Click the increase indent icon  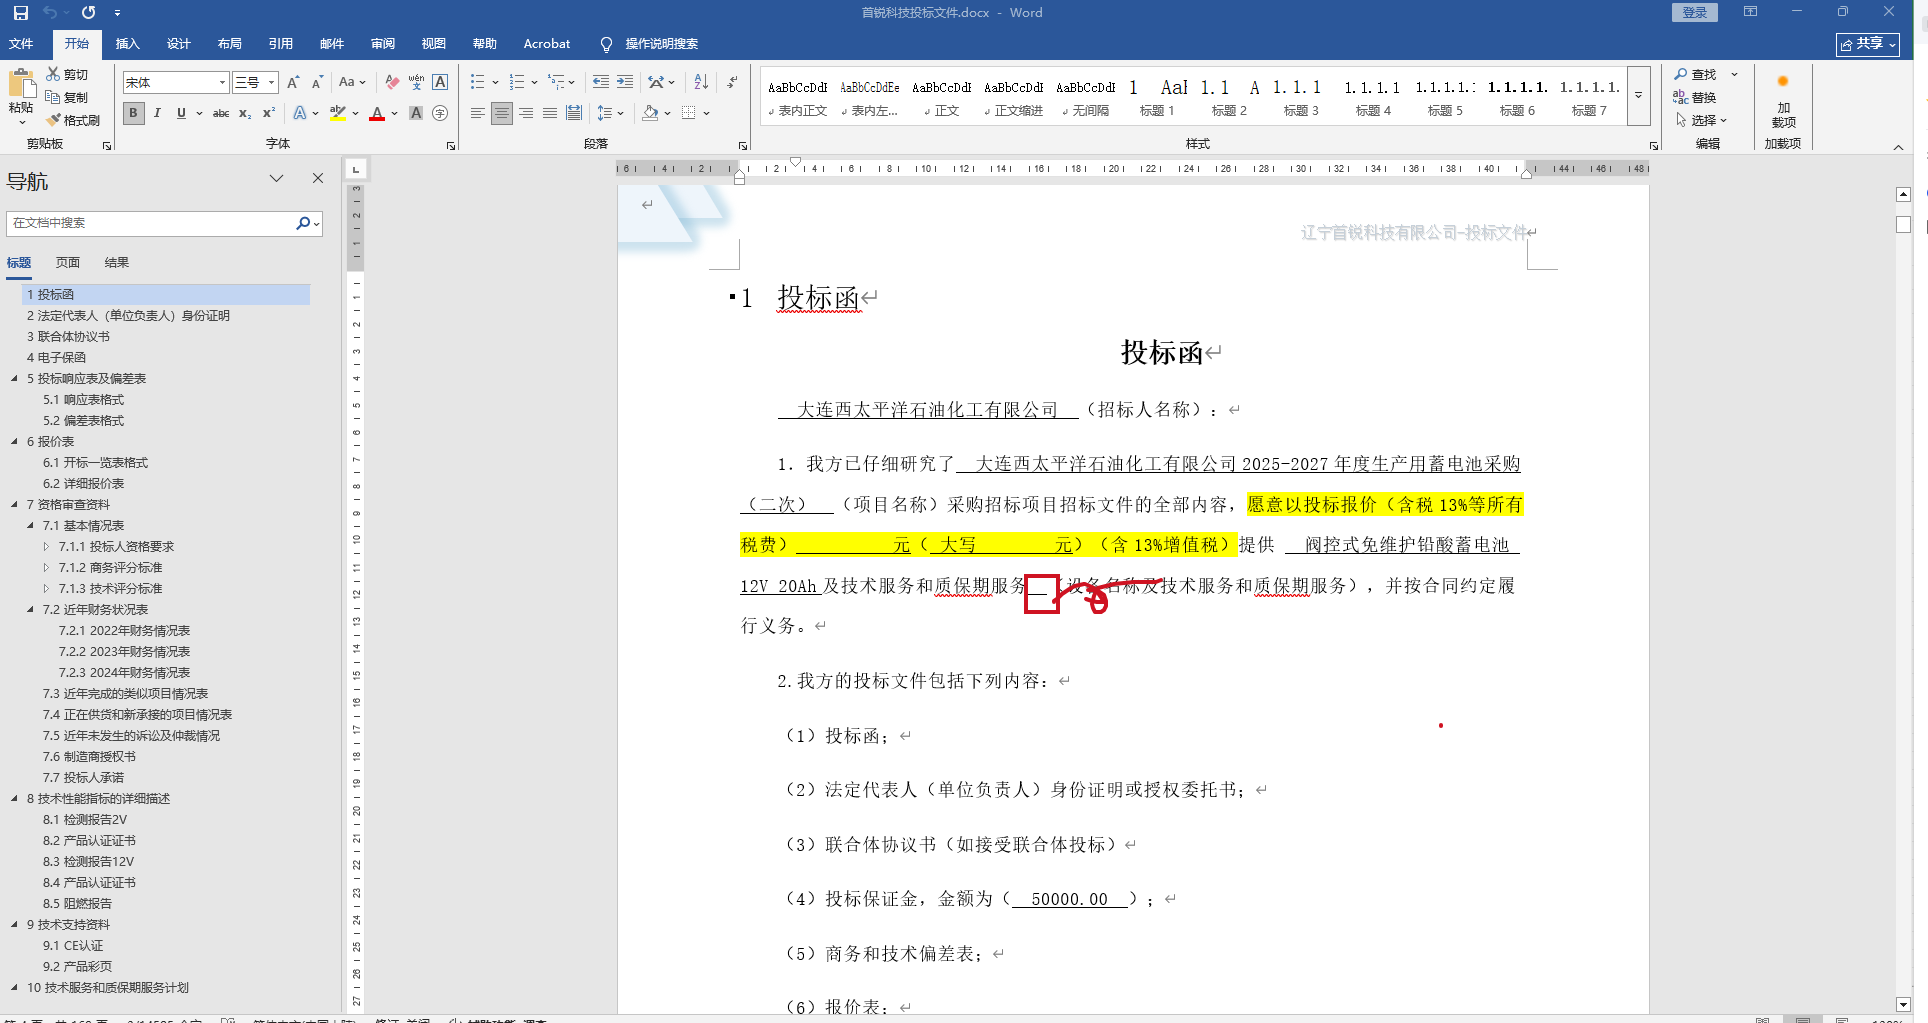(625, 82)
